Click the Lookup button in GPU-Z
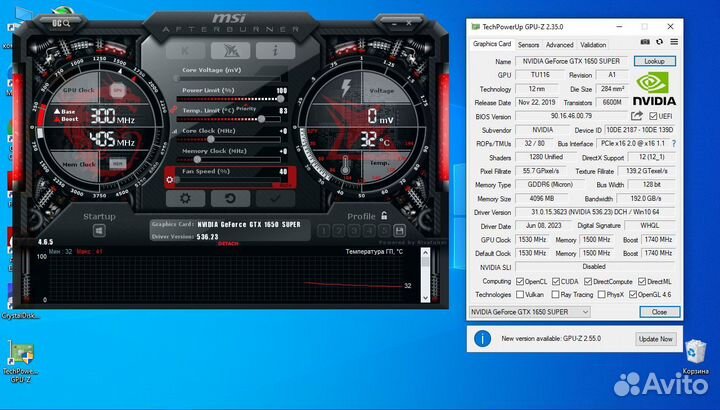The width and height of the screenshot is (720, 410). [654, 61]
